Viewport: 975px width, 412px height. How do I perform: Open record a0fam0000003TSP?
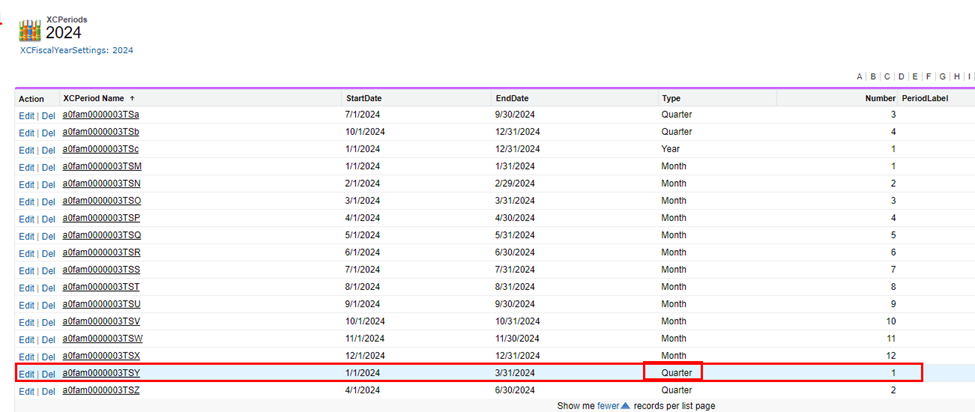[x=102, y=218]
